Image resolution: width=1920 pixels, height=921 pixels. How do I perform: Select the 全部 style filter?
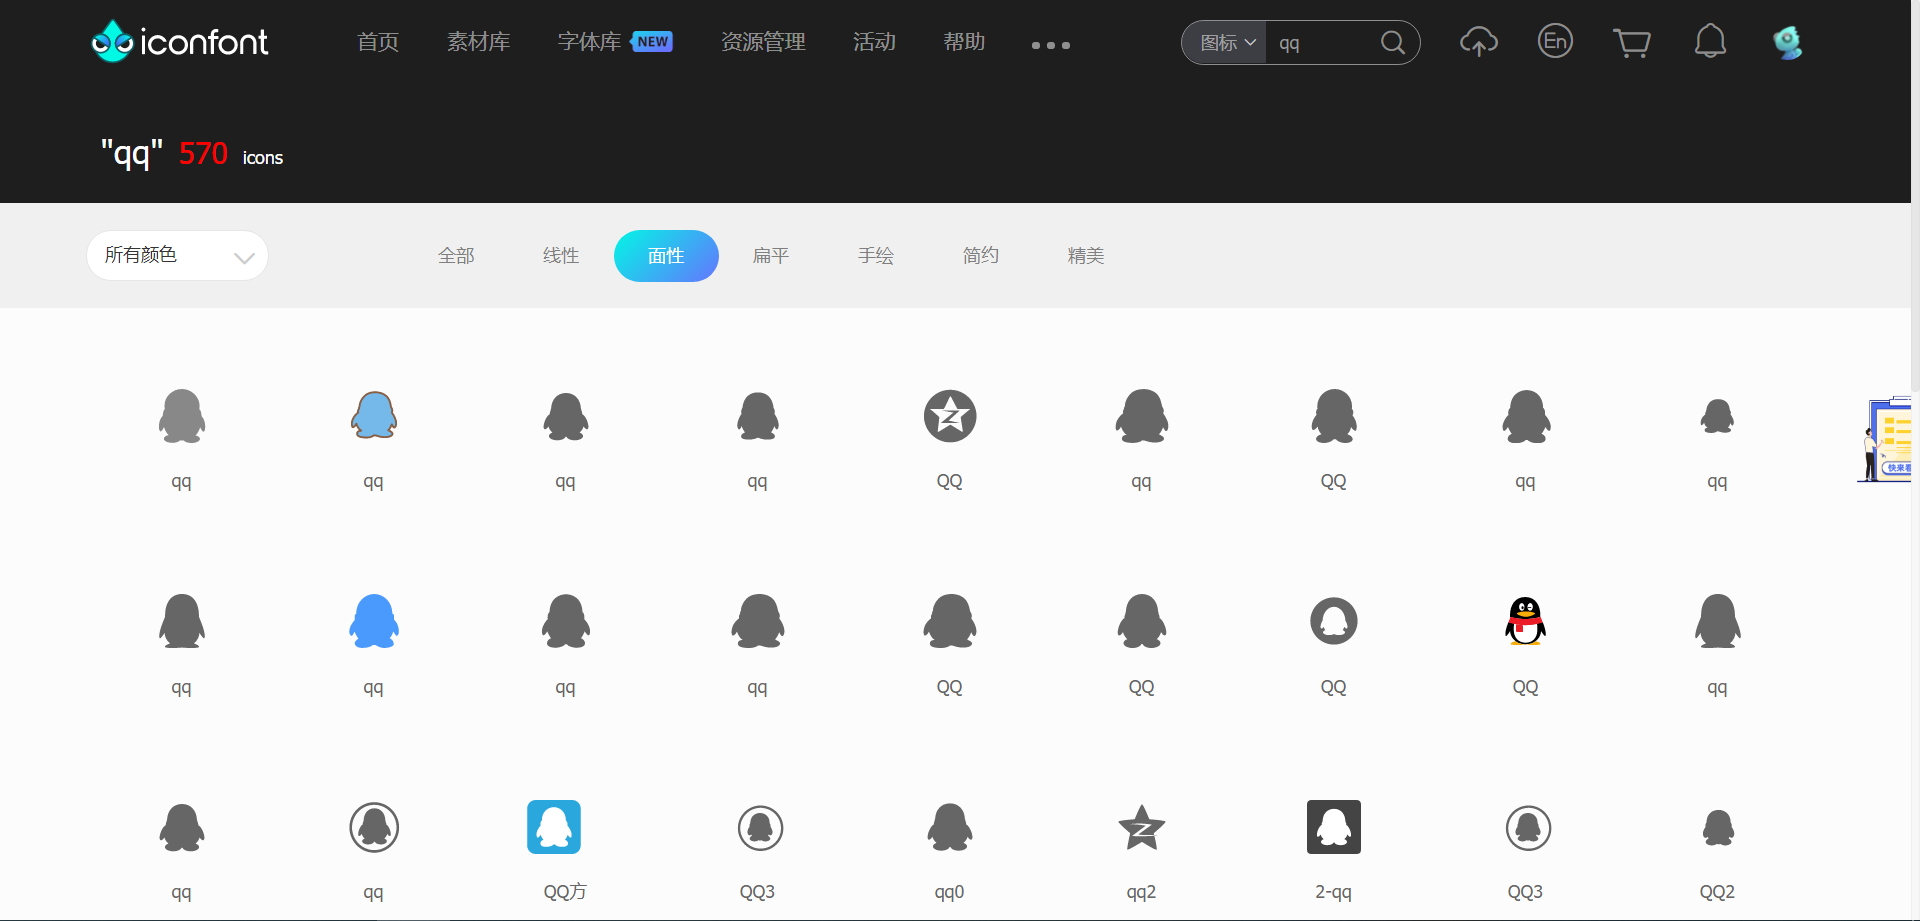pos(456,256)
